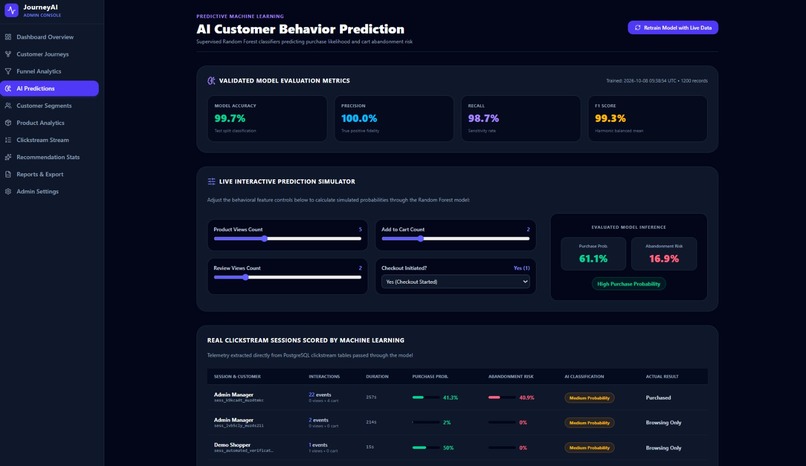Click the 15s duration cell
This screenshot has height=466, width=806.
[x=370, y=447]
